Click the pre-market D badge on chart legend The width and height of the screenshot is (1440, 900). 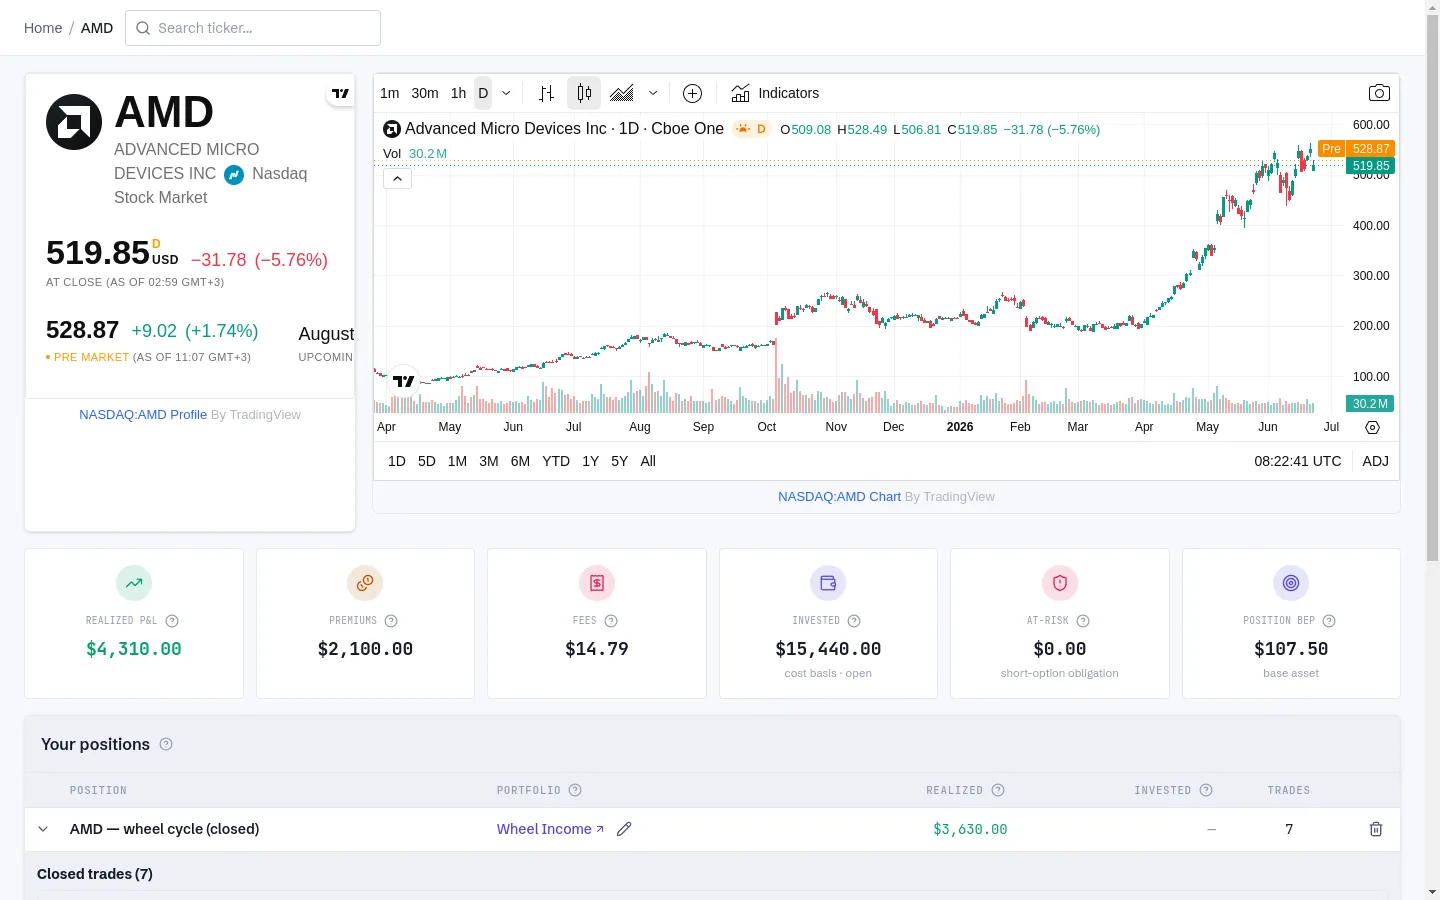pos(751,129)
